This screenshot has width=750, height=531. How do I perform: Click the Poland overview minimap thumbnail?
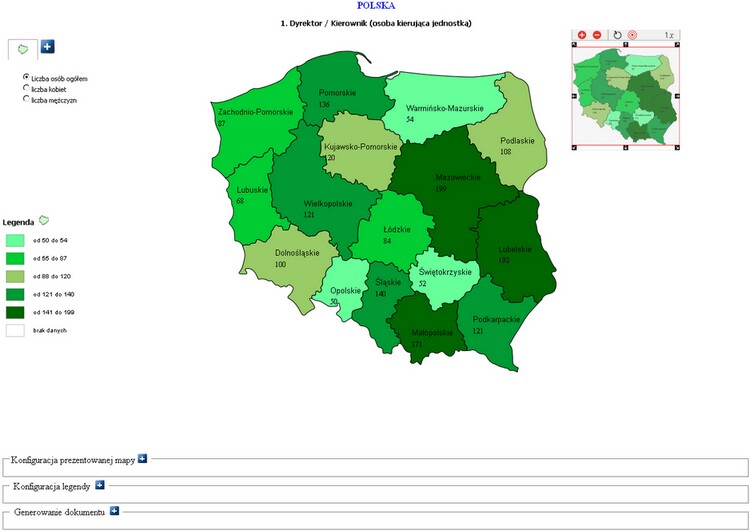[x=626, y=97]
